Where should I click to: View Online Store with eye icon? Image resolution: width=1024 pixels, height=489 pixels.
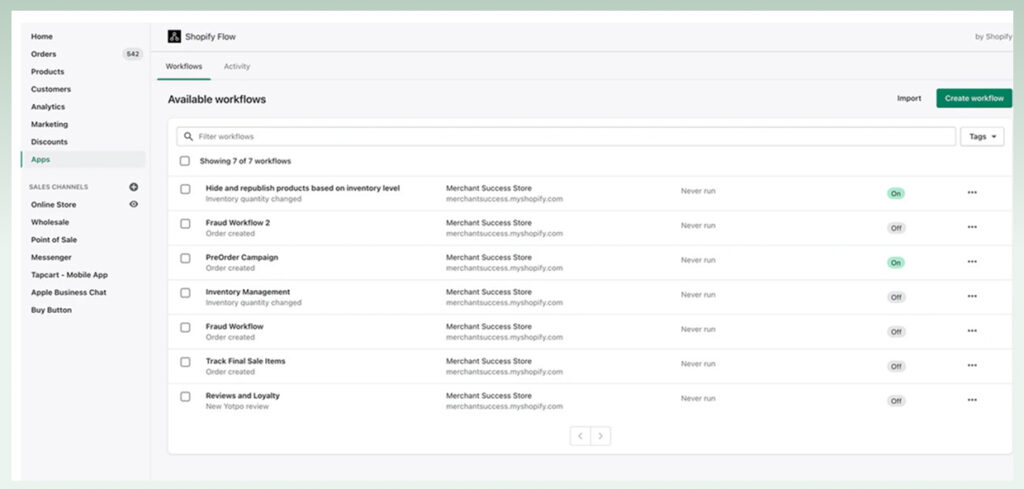(x=134, y=204)
